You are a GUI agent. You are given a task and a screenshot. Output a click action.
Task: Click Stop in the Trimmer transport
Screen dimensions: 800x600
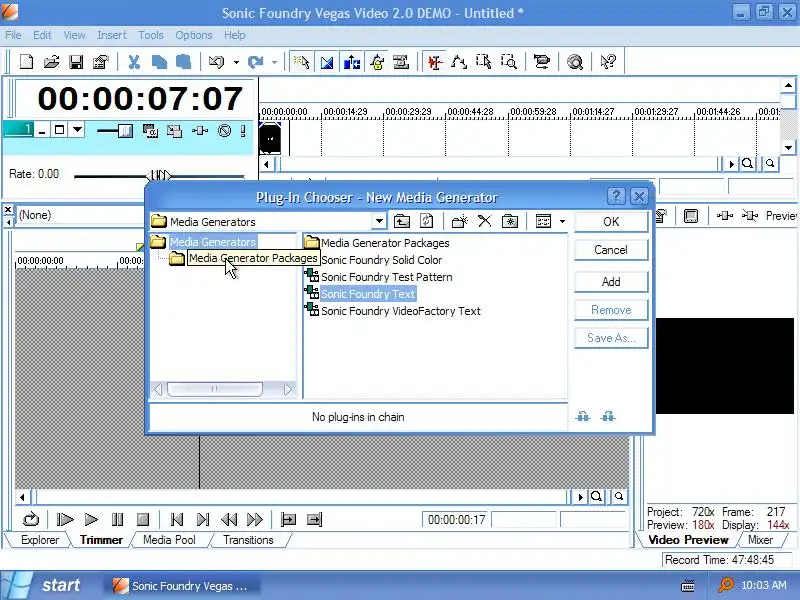click(143, 520)
